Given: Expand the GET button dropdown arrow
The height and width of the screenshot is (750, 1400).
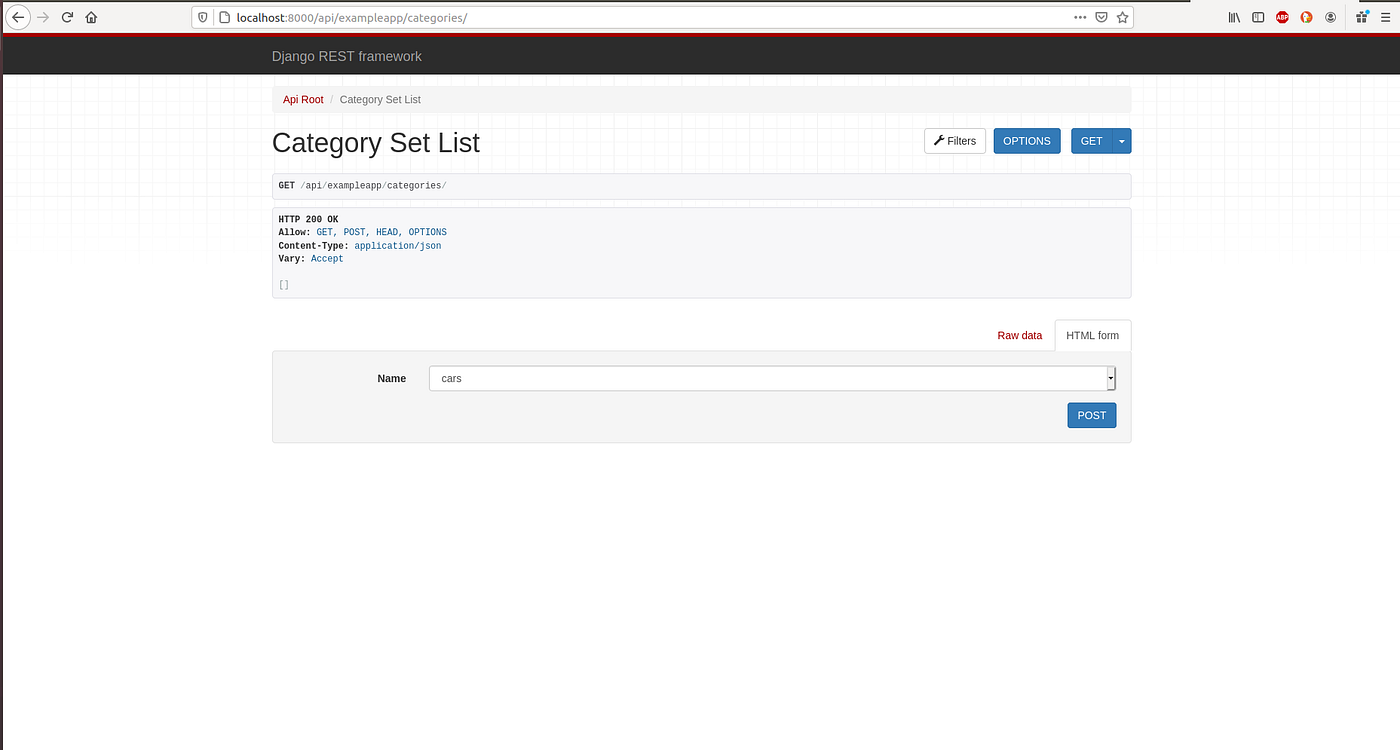Looking at the screenshot, I should tap(1121, 141).
